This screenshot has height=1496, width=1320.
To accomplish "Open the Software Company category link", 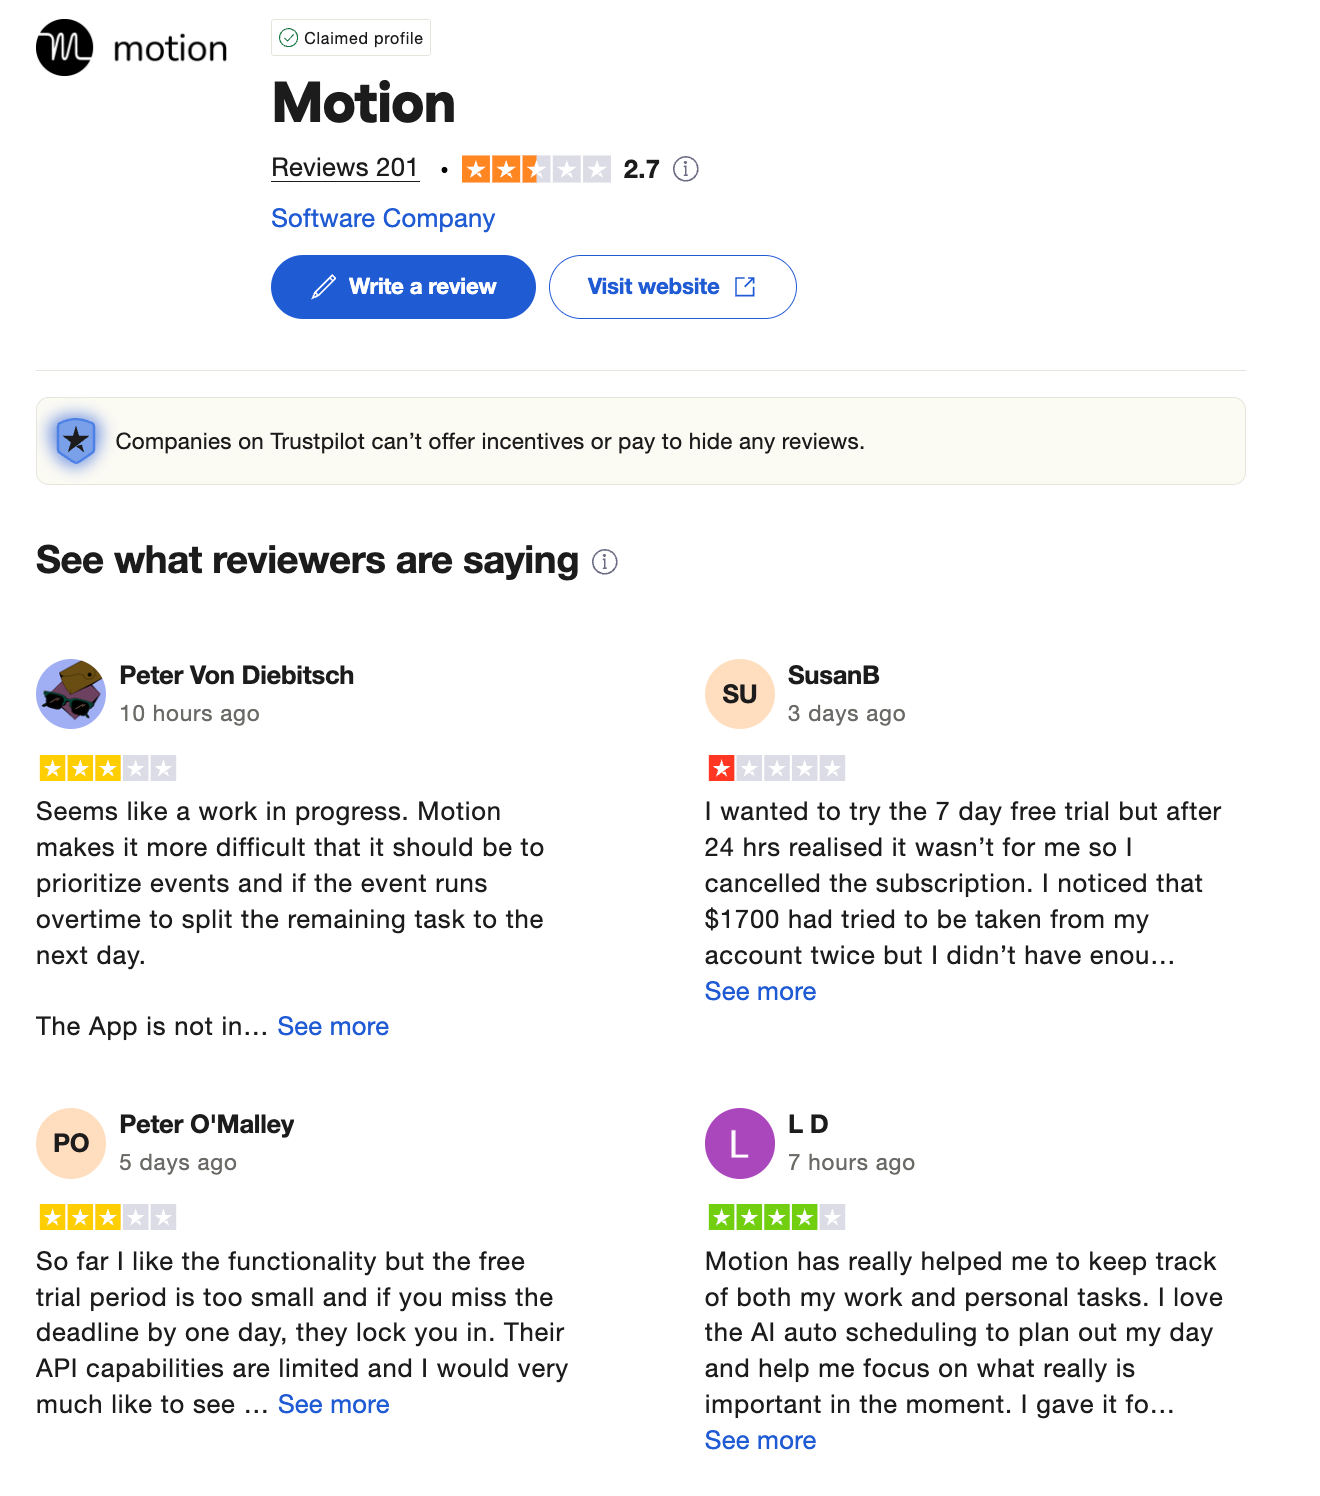I will (x=383, y=218).
